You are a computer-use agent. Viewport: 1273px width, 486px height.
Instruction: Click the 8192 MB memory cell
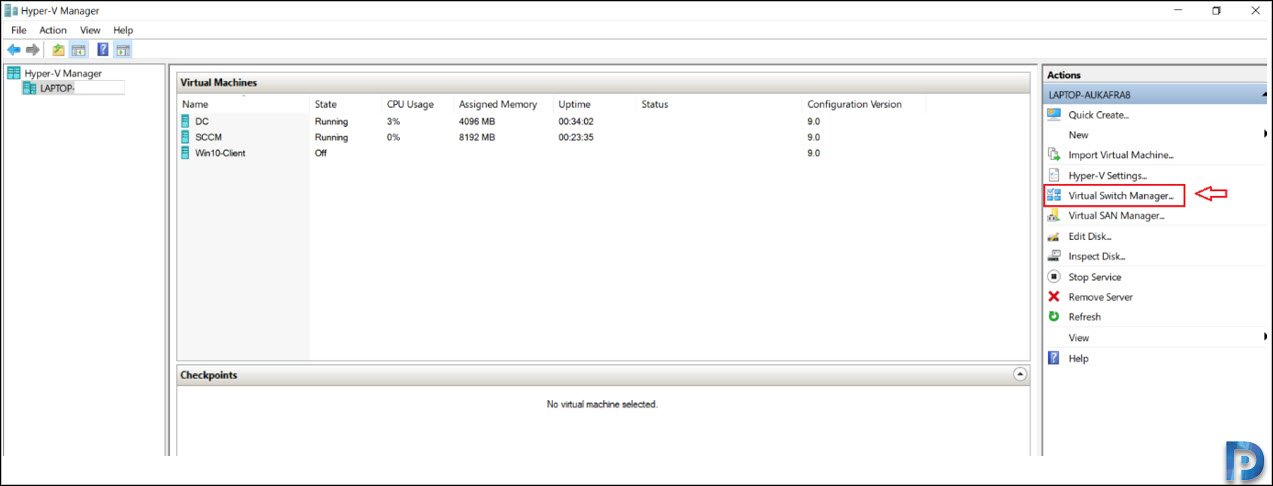pos(477,137)
